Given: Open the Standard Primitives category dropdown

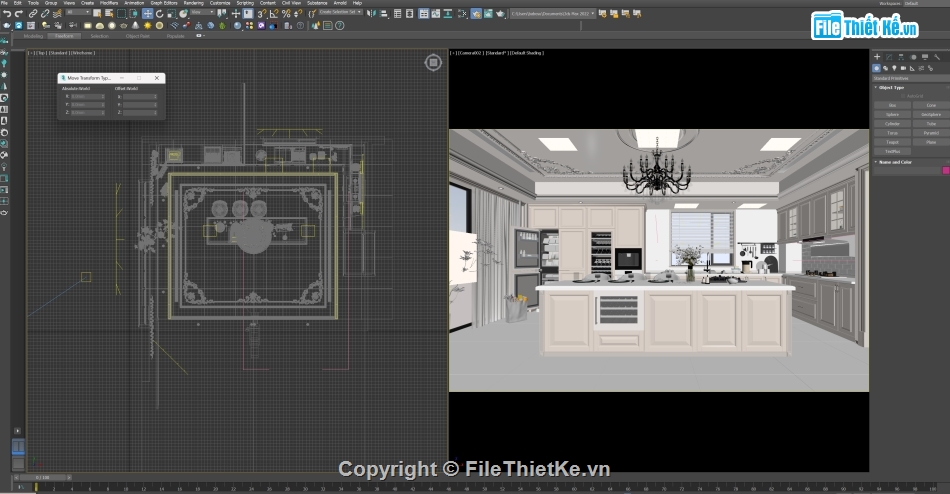Looking at the screenshot, I should [911, 78].
